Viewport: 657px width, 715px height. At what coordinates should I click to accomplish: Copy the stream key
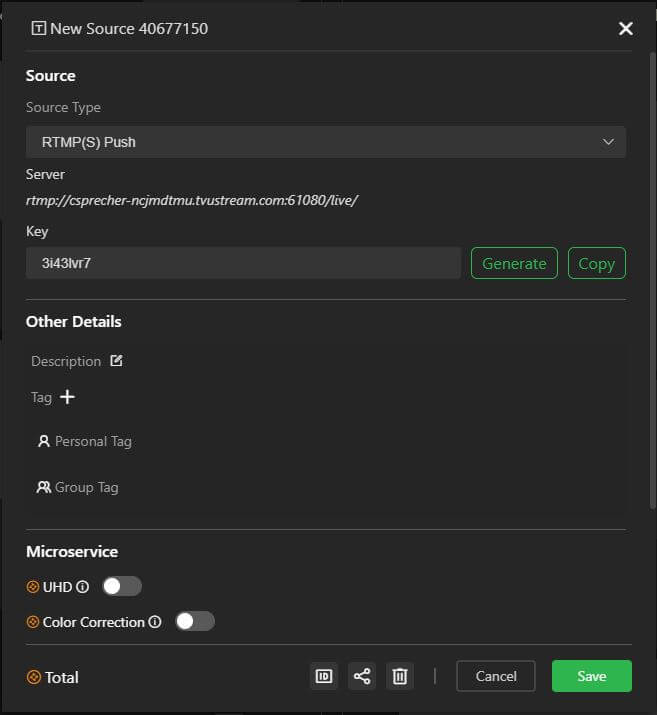[x=596, y=263]
